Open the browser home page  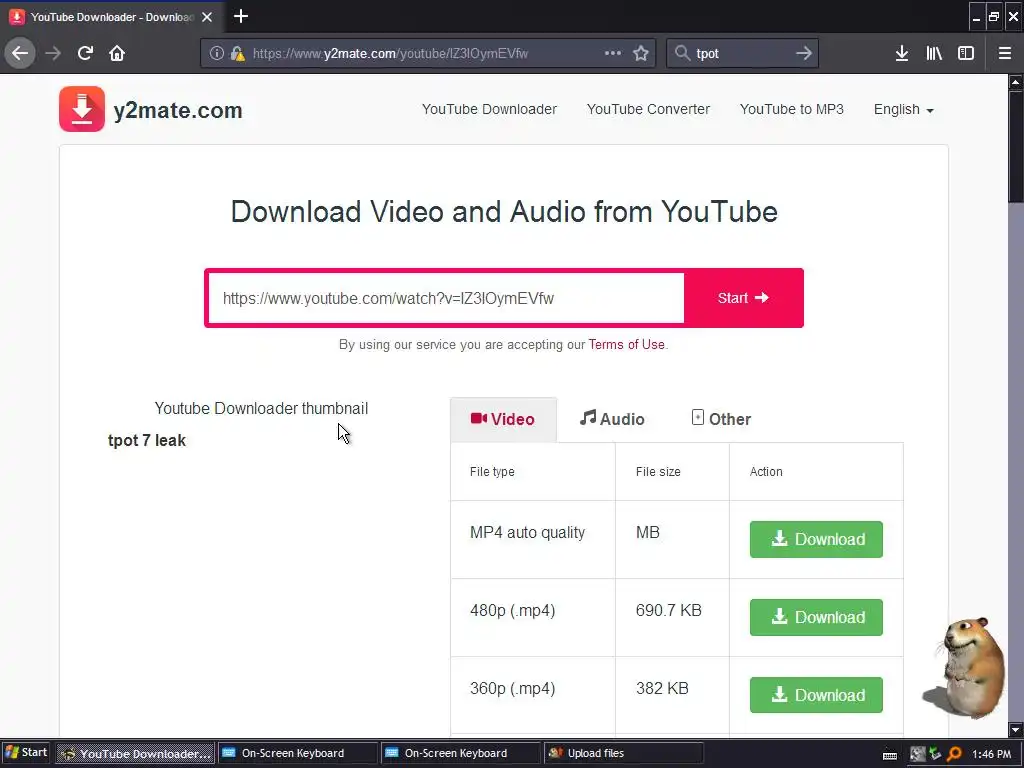tap(117, 53)
